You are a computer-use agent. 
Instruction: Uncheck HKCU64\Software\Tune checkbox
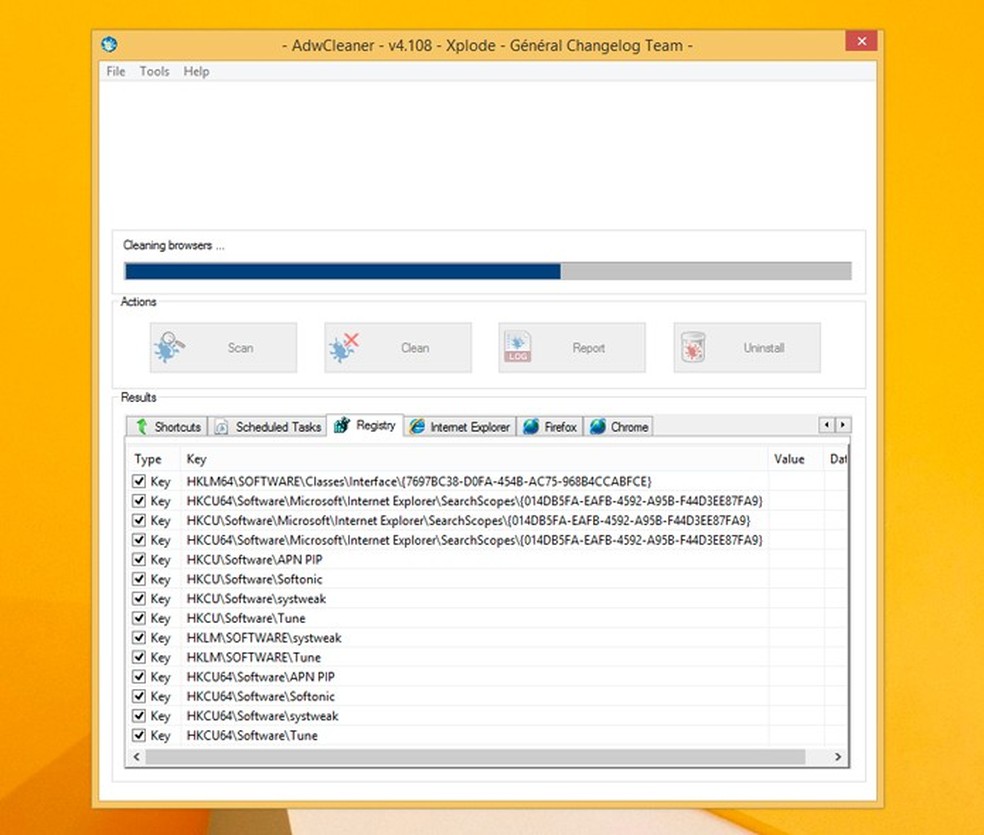[x=139, y=735]
